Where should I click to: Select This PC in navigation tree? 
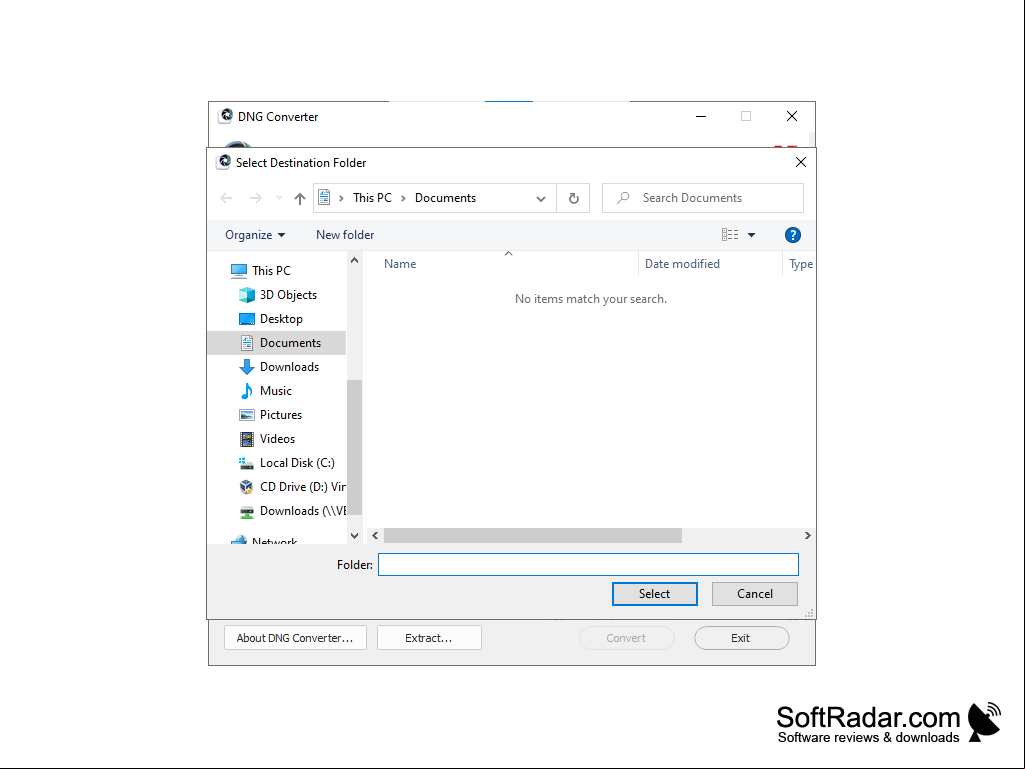click(x=271, y=271)
